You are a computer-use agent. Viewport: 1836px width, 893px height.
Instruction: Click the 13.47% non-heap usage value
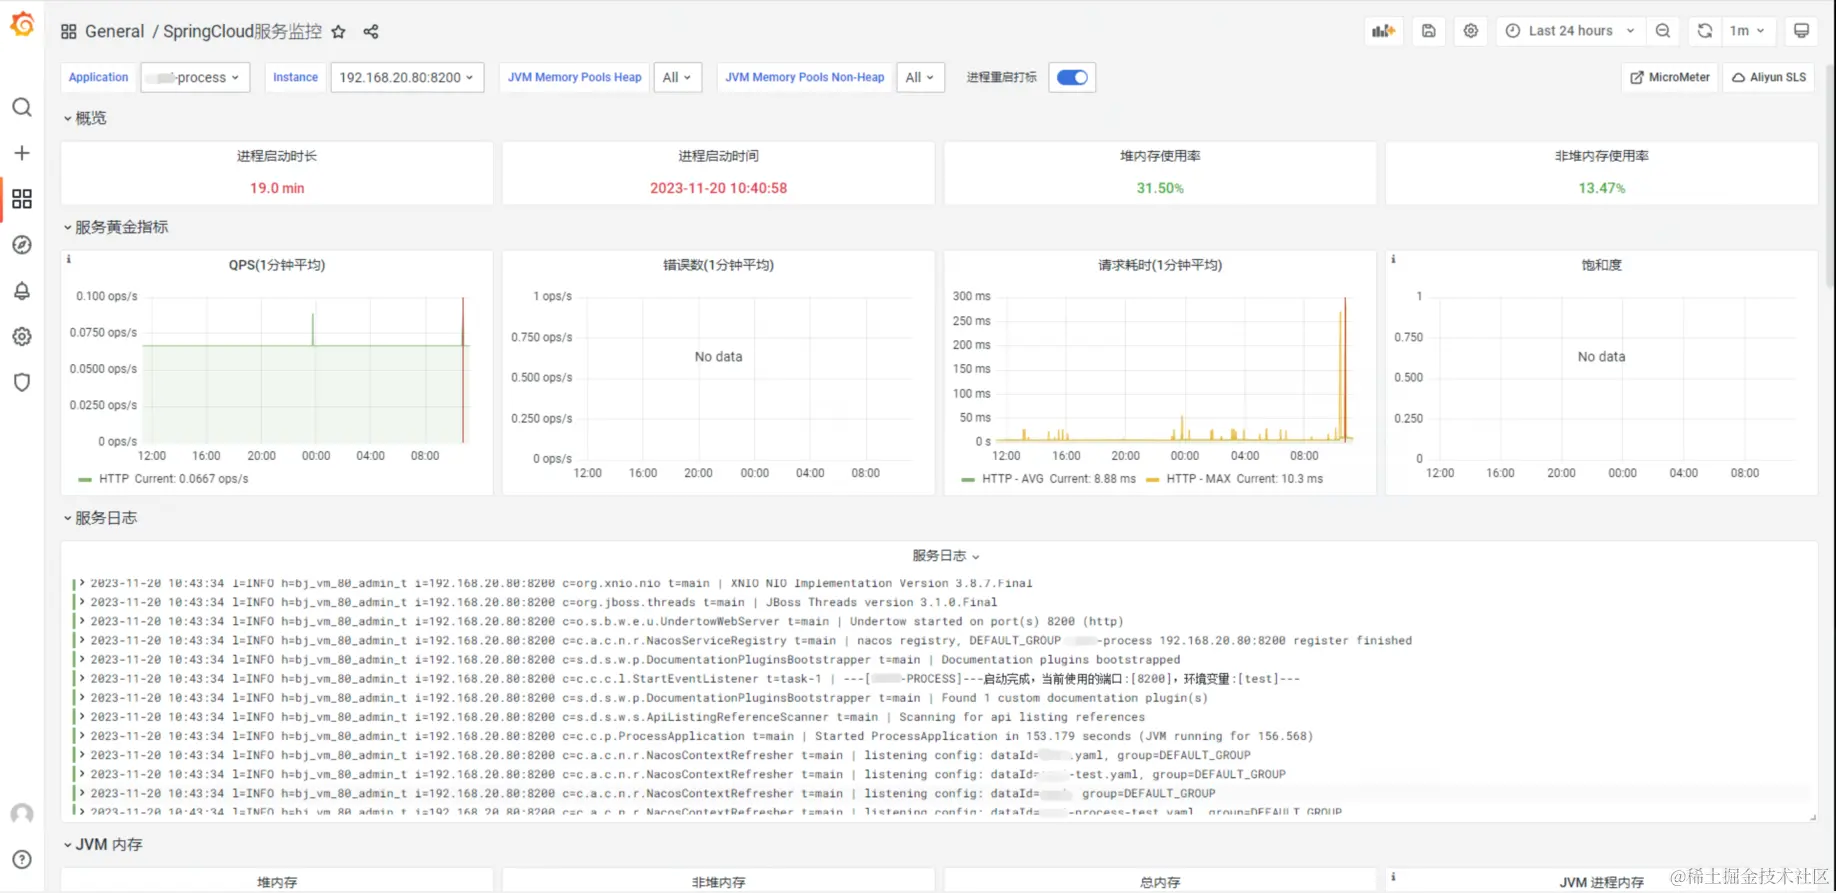[x=1601, y=188]
